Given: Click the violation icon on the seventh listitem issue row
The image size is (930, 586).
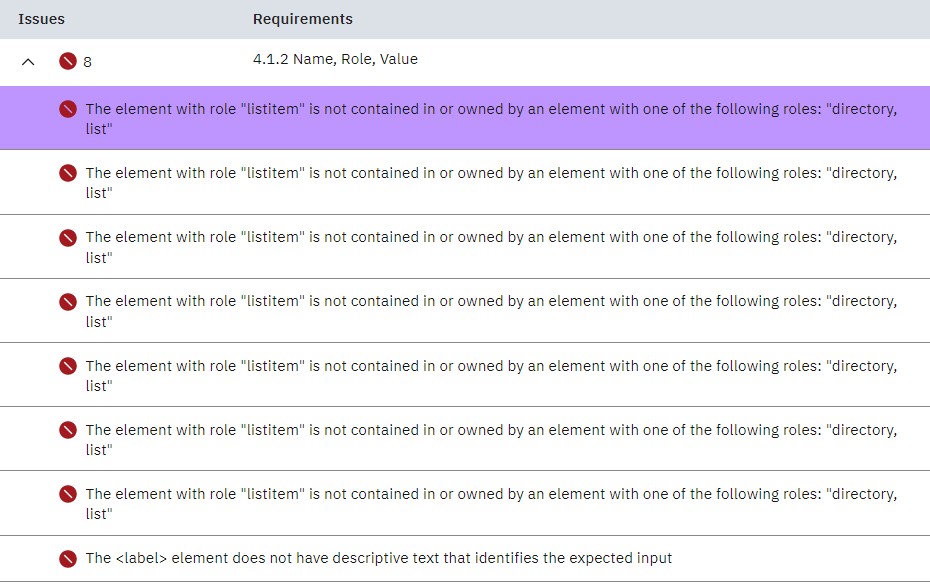Looking at the screenshot, I should tap(68, 493).
